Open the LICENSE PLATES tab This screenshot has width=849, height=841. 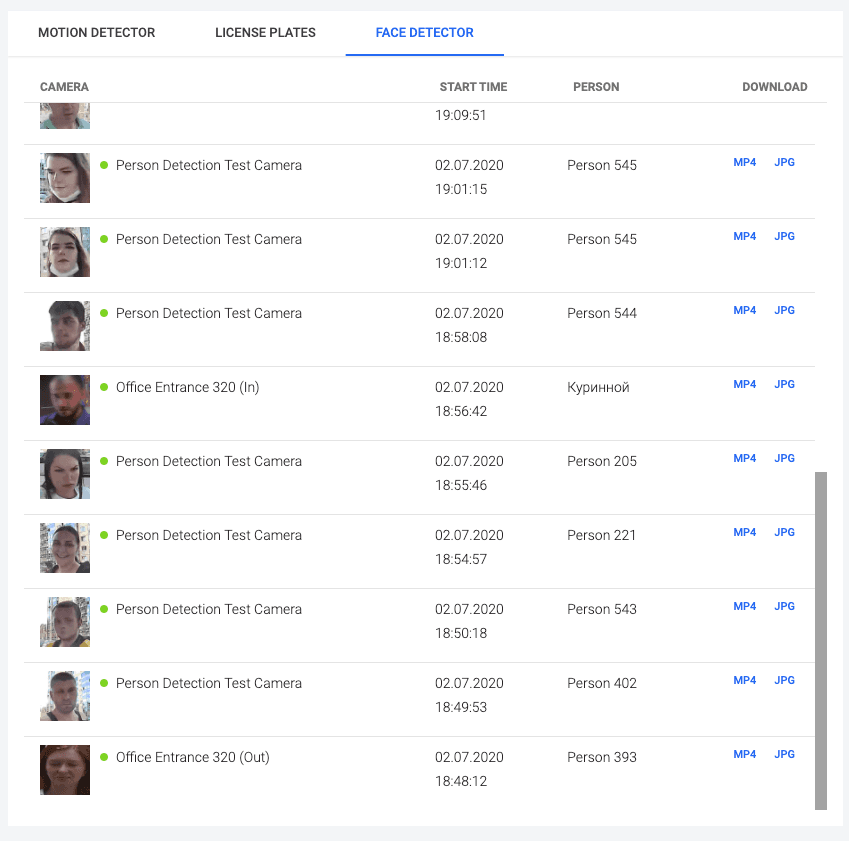tap(265, 32)
